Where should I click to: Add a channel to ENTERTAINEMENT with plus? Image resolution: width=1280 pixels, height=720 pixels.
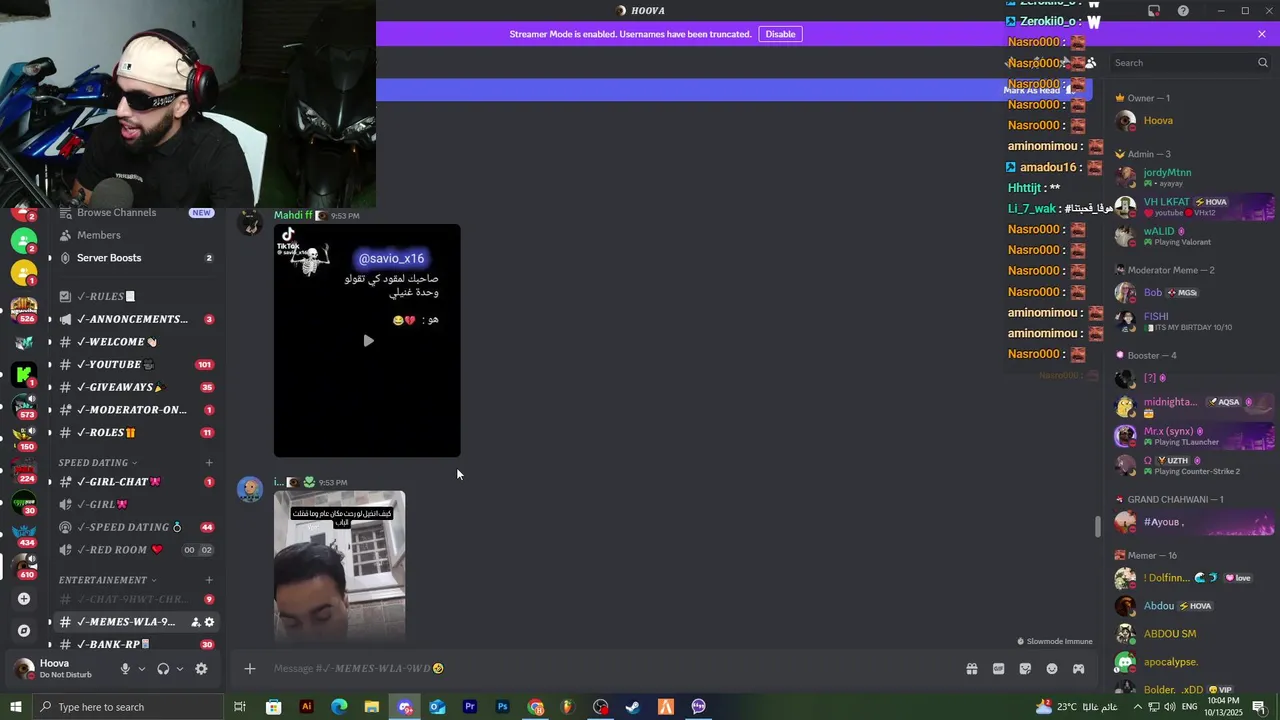(x=209, y=580)
